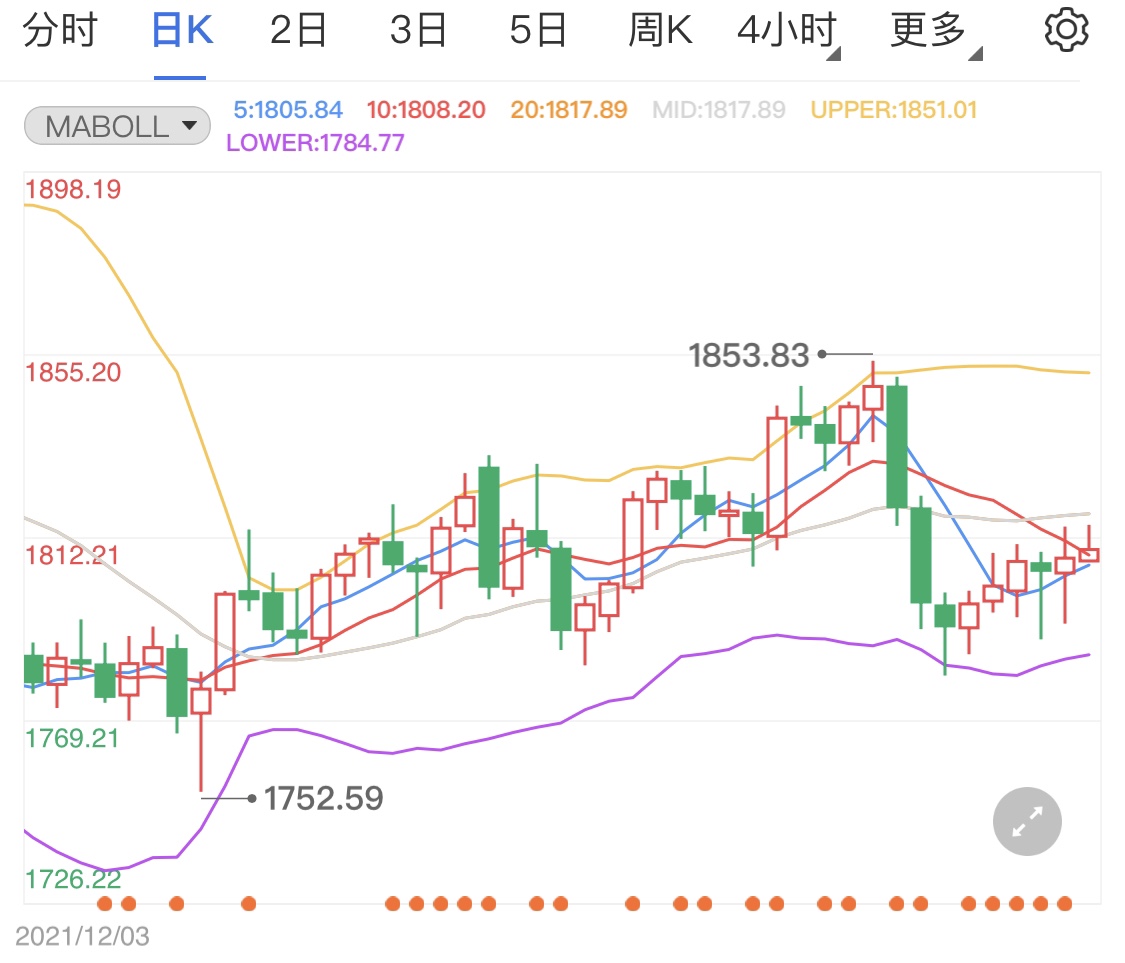Expand the 更多 options dropdown
The image size is (1125, 963).
pos(936,32)
